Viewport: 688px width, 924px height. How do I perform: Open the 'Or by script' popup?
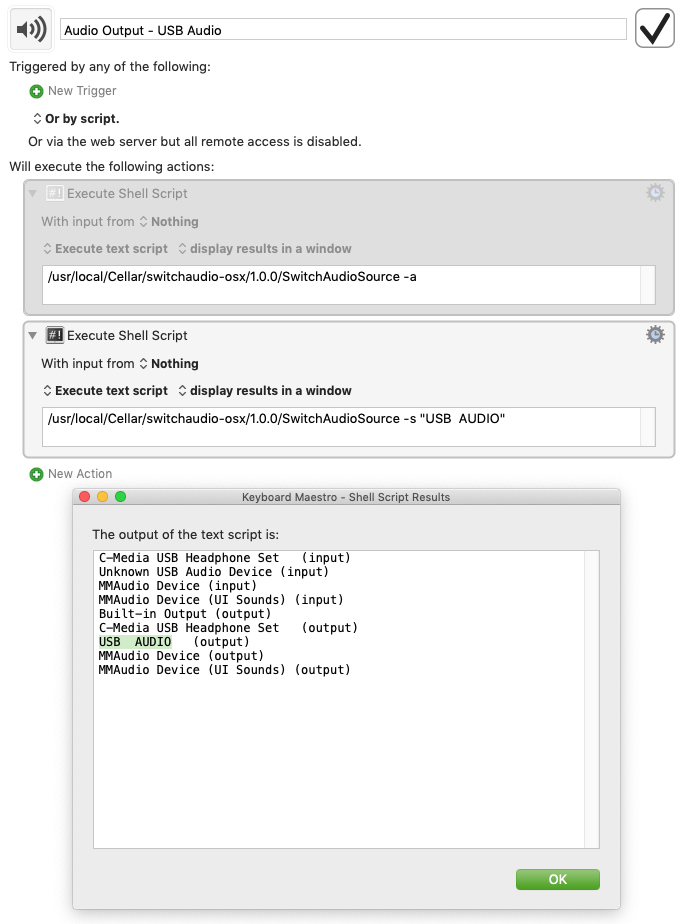(x=77, y=118)
